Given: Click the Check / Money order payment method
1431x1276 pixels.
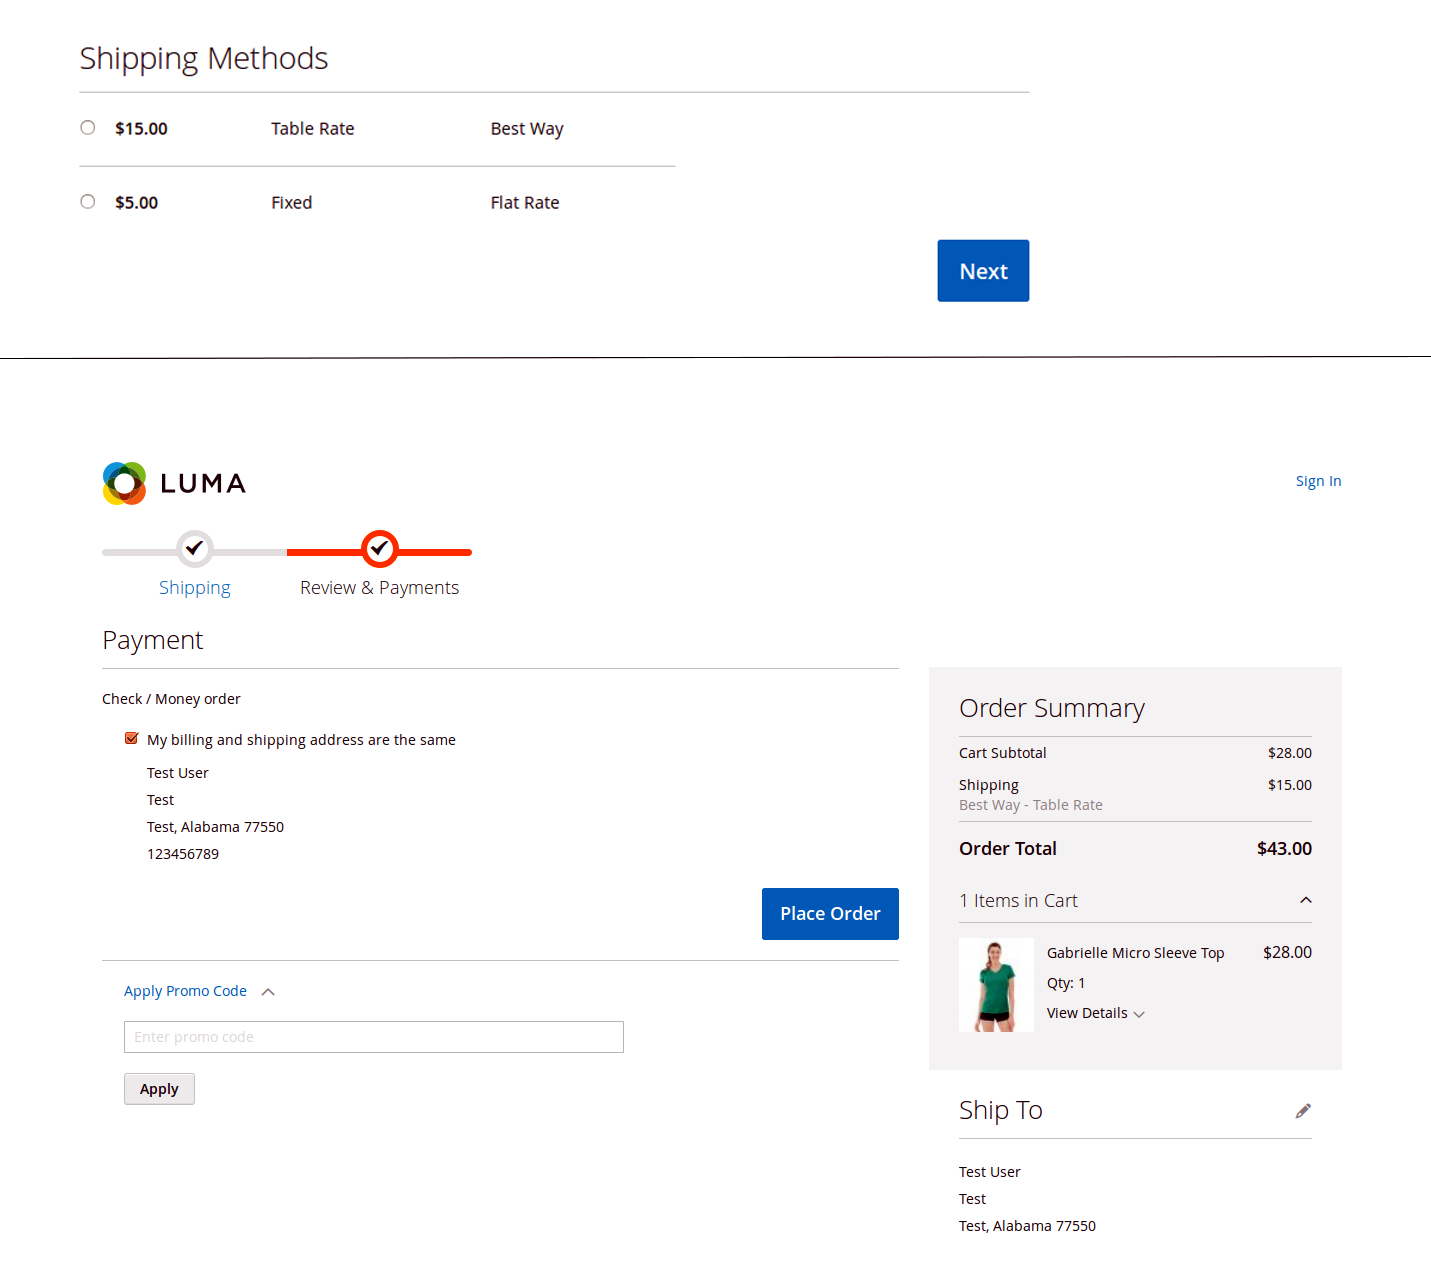Looking at the screenshot, I should pos(171,699).
